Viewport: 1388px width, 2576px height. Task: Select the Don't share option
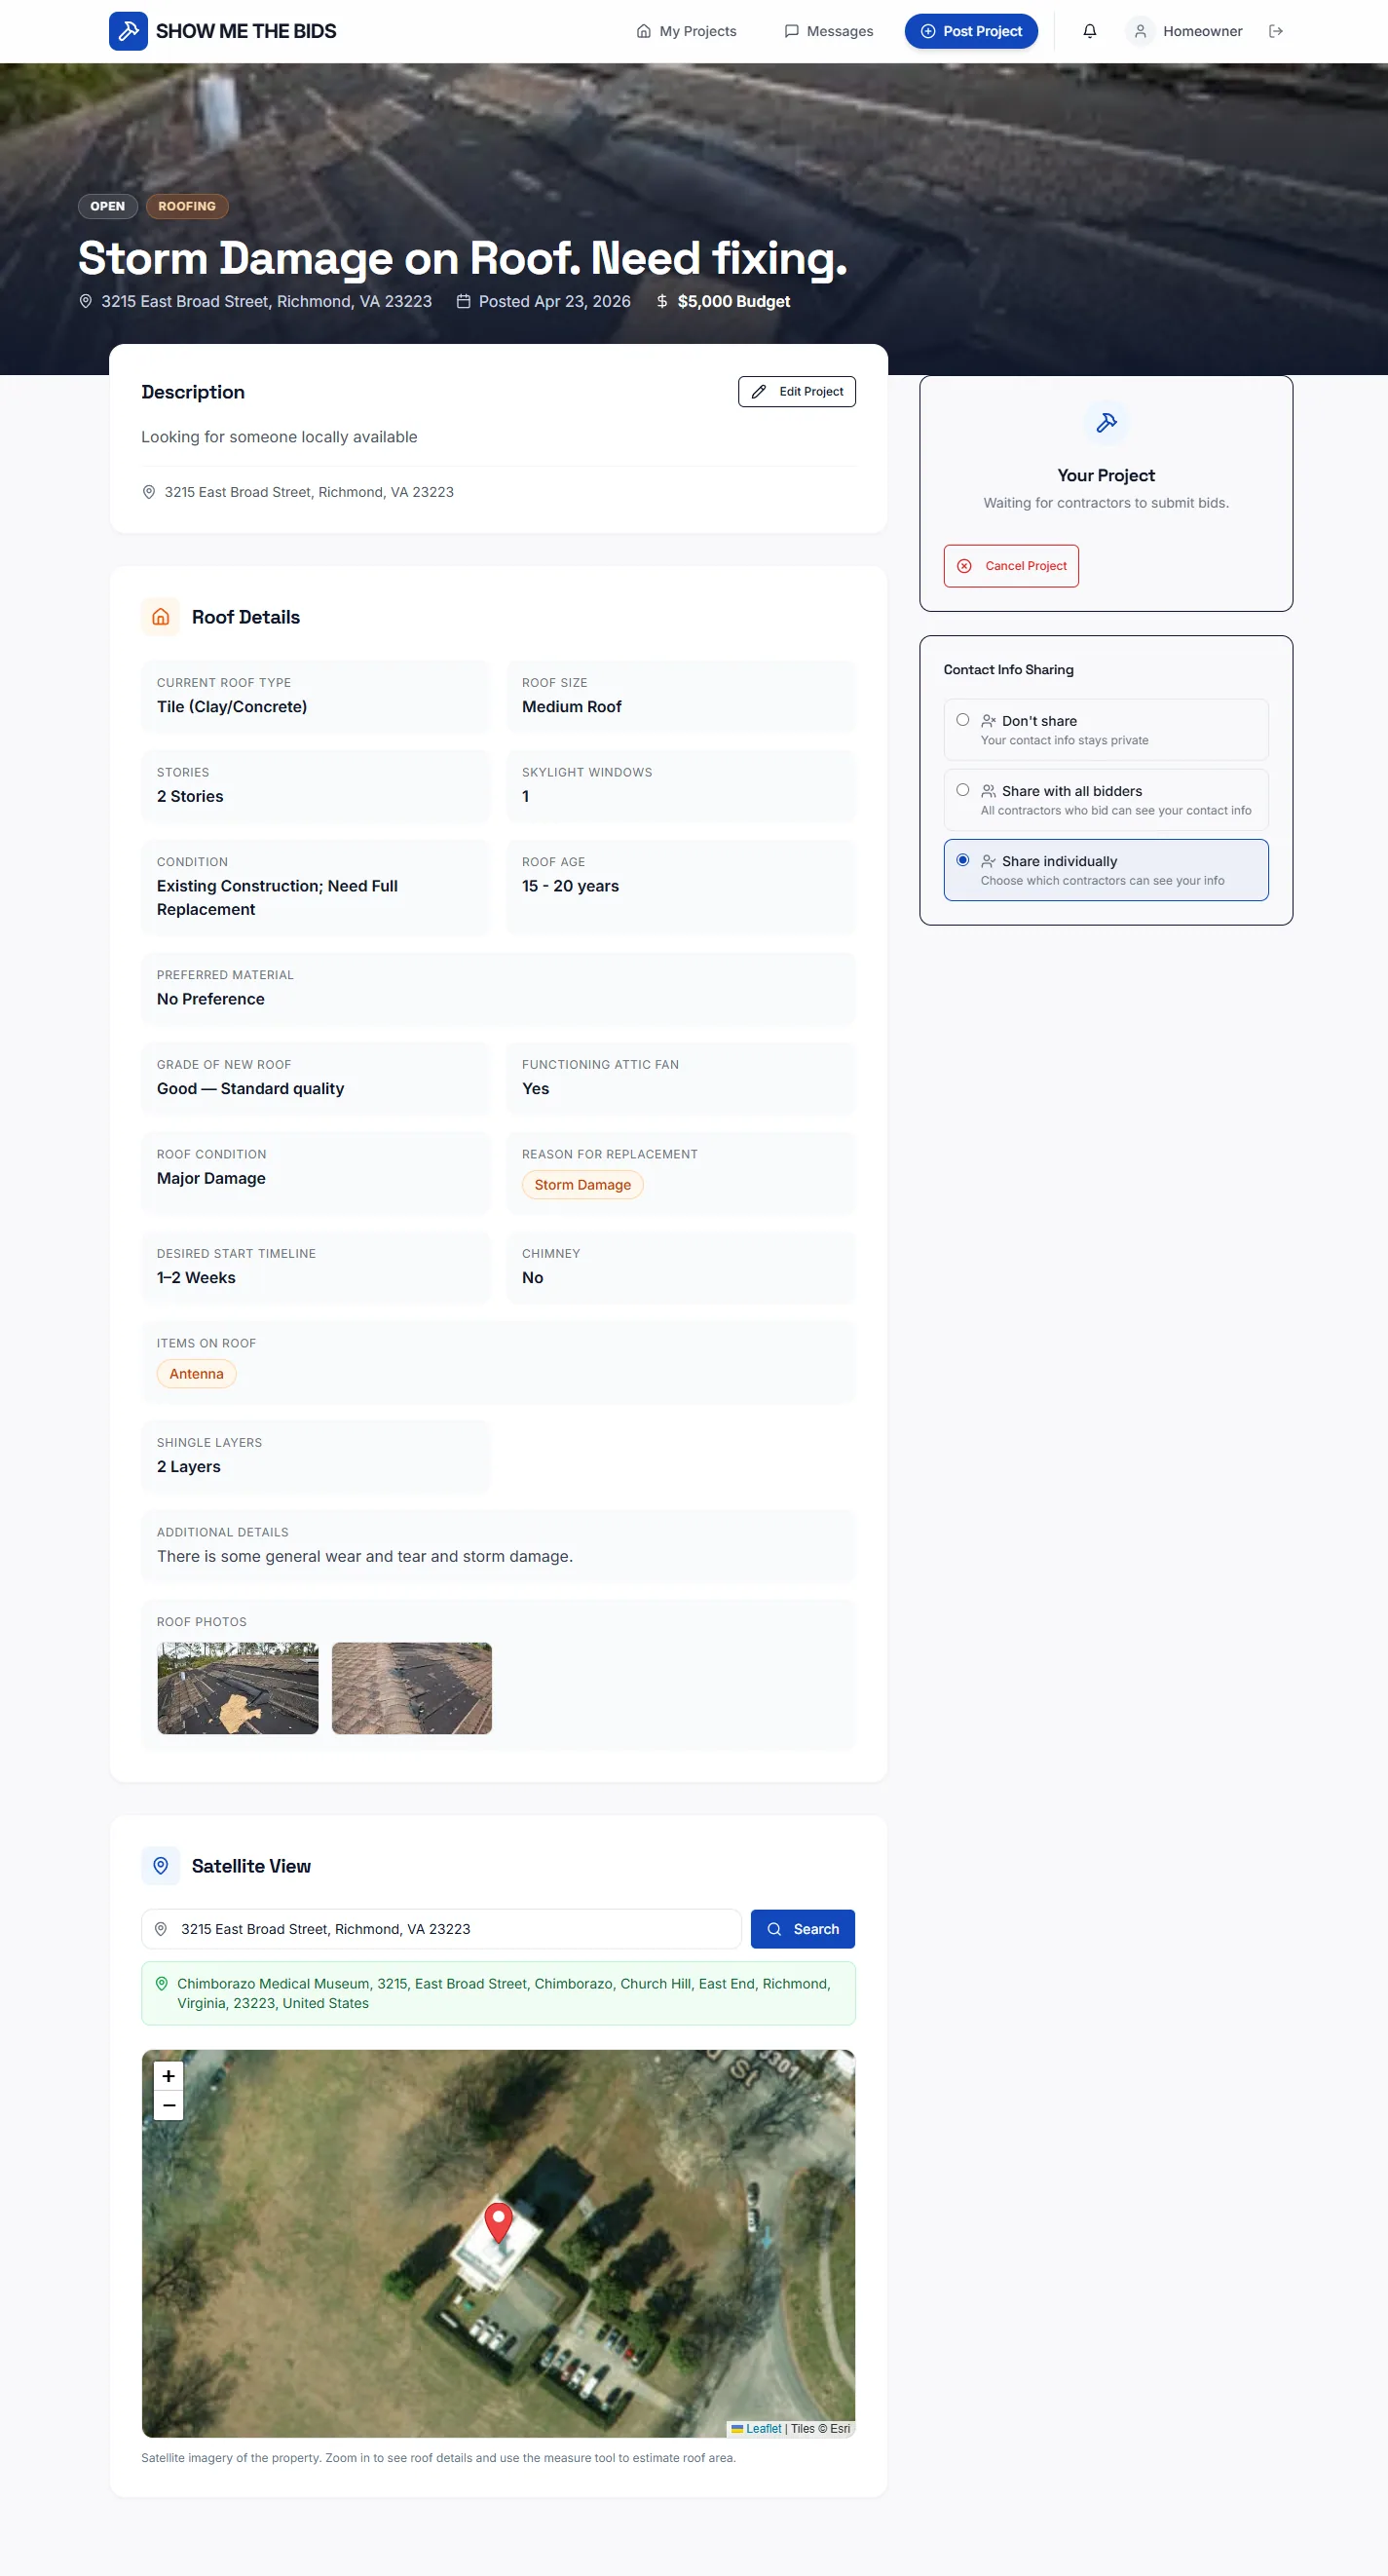(1106, 729)
